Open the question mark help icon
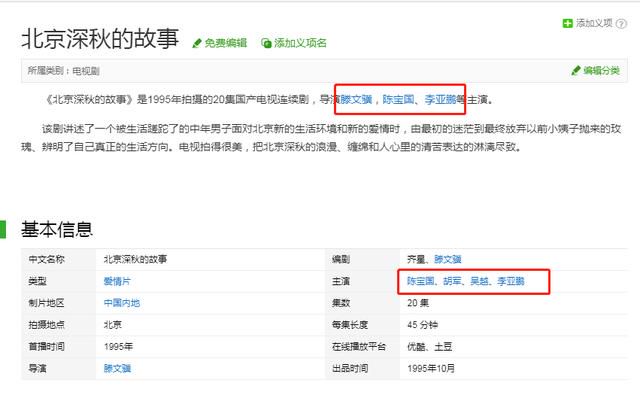 point(621,24)
